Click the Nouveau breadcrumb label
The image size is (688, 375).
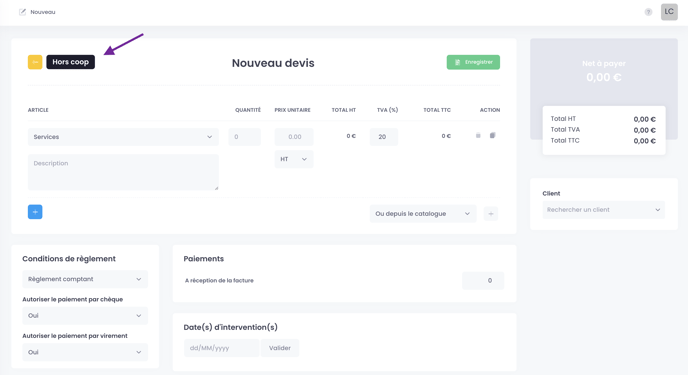pyautogui.click(x=43, y=12)
